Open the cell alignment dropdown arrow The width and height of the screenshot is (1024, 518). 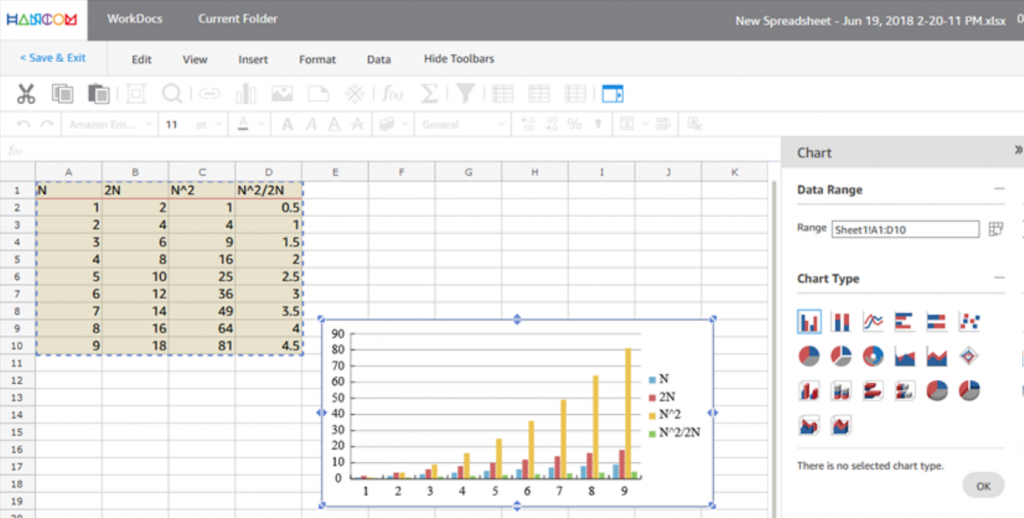pyautogui.click(x=645, y=124)
